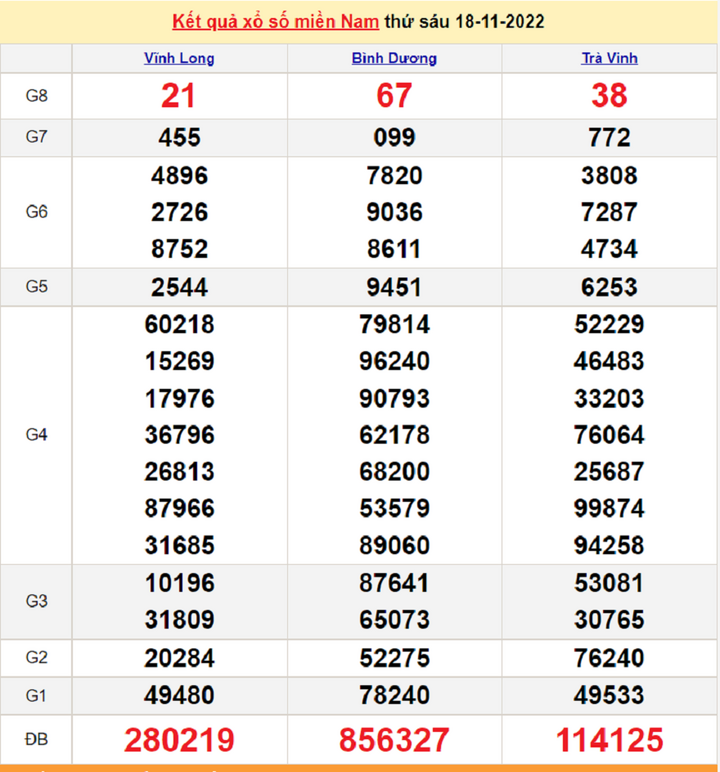Select Bình Dương special prize number 856327
Image resolution: width=720 pixels, height=772 pixels.
pos(394,740)
